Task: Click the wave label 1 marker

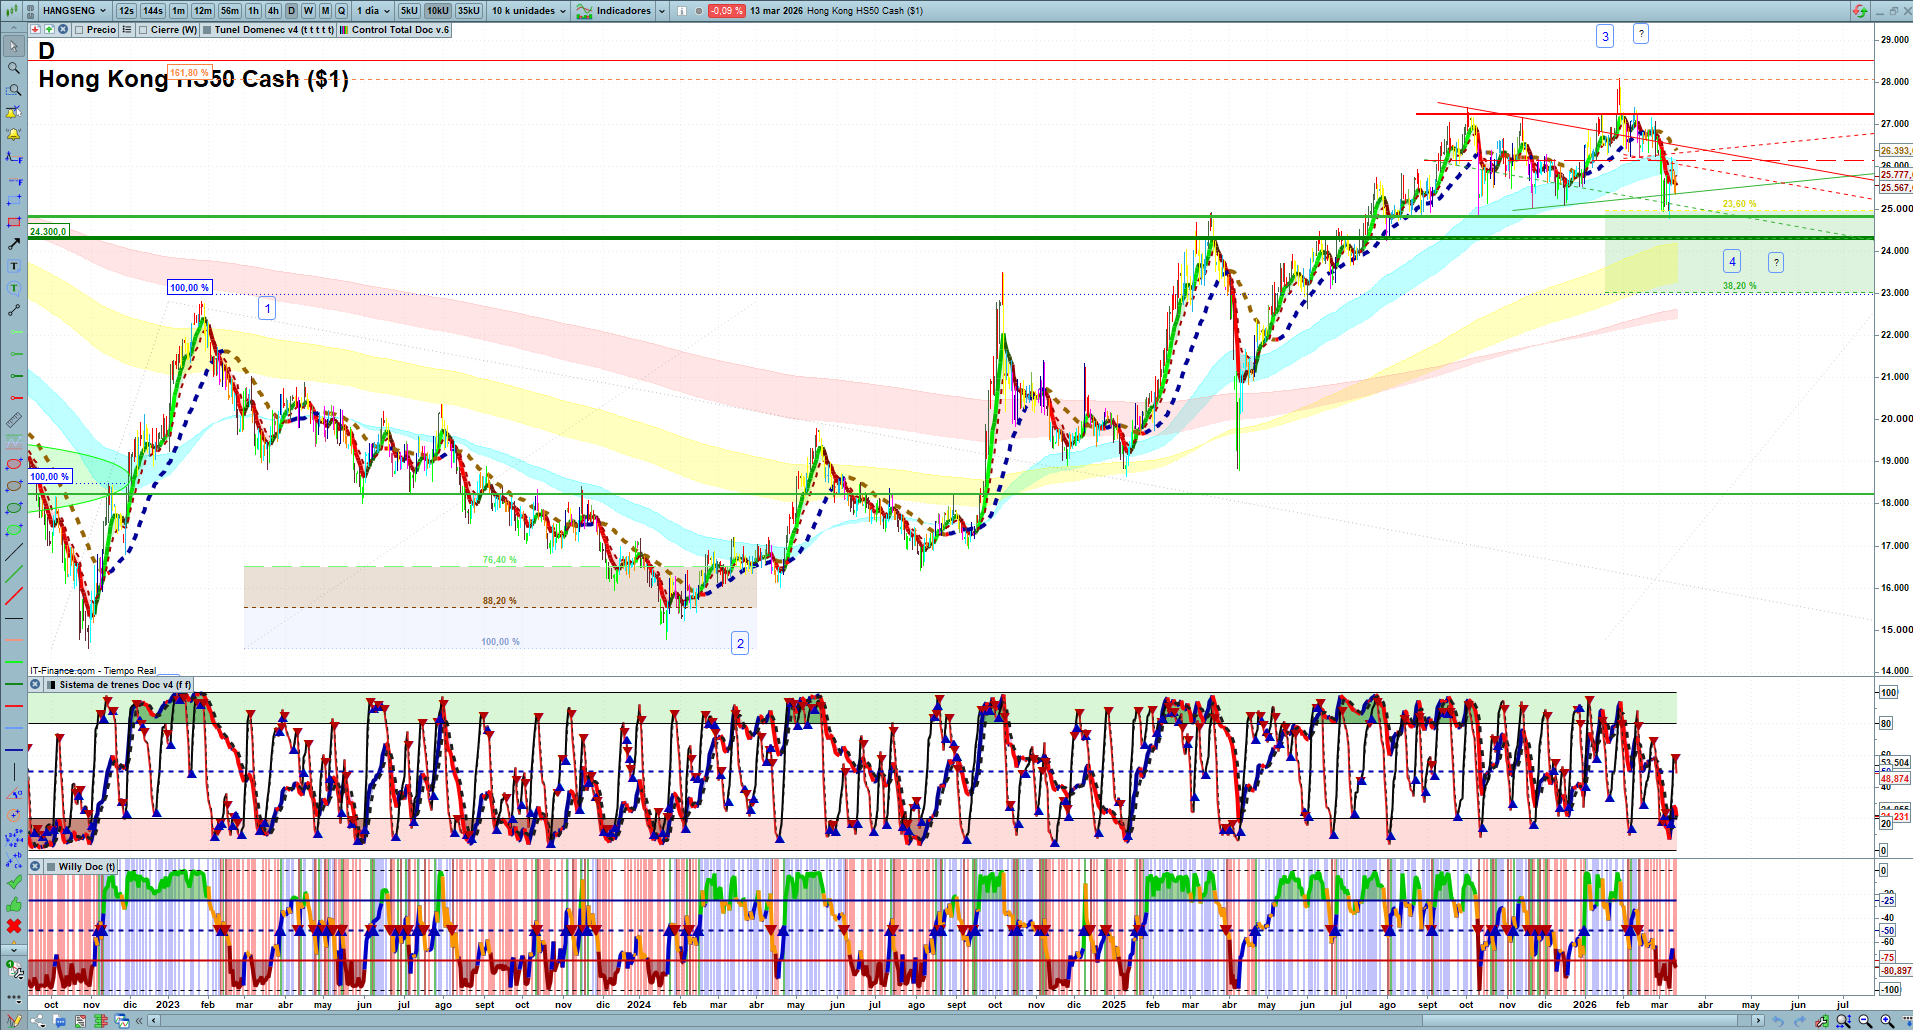Action: 267,308
